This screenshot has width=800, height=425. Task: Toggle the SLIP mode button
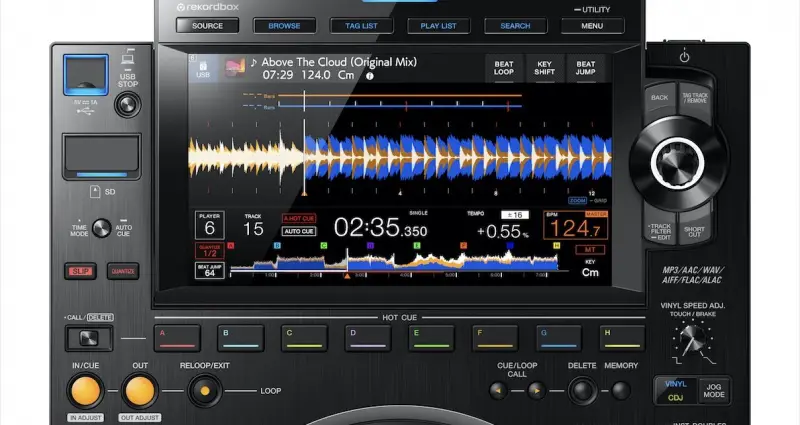(x=80, y=271)
